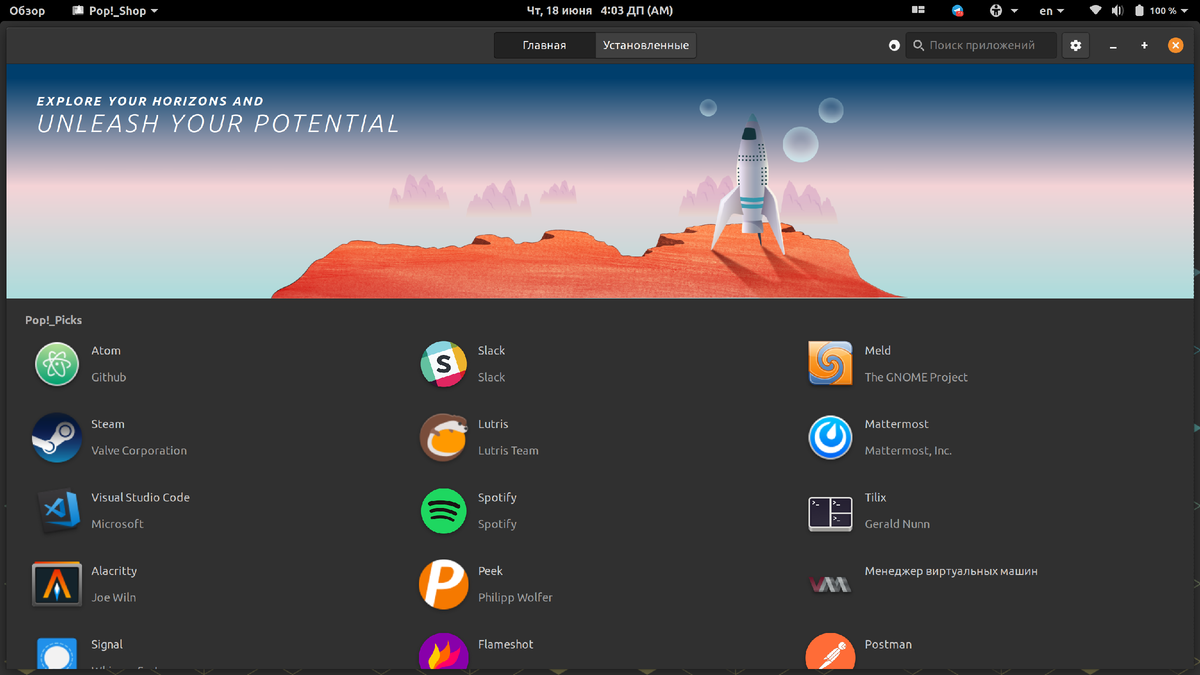This screenshot has width=1200, height=675.
Task: Open the 100 % system menu arrow
Action: [x=1185, y=11]
